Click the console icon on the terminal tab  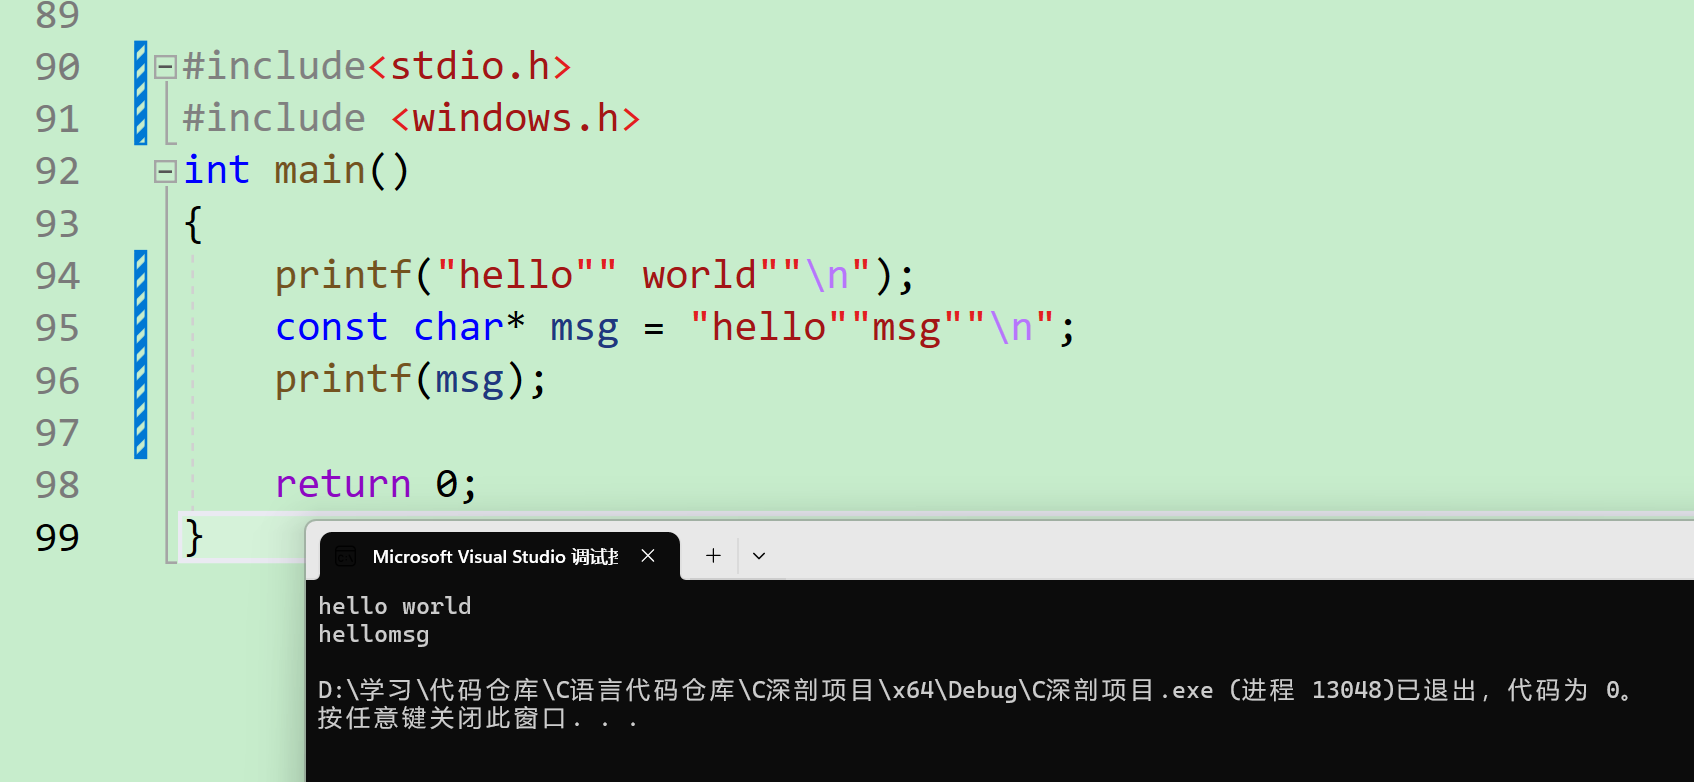pos(345,557)
